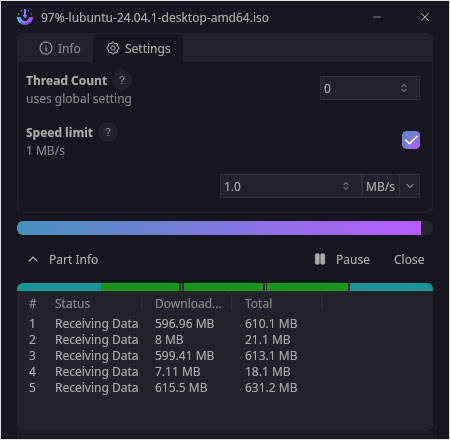Adjust the speed limit value spinner arrows
Screen dimensions: 450x440
pyautogui.click(x=346, y=186)
